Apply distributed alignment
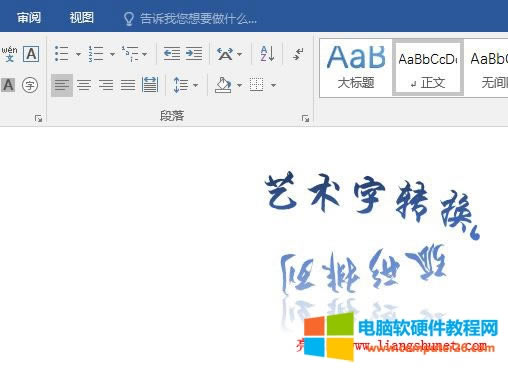 tap(150, 85)
